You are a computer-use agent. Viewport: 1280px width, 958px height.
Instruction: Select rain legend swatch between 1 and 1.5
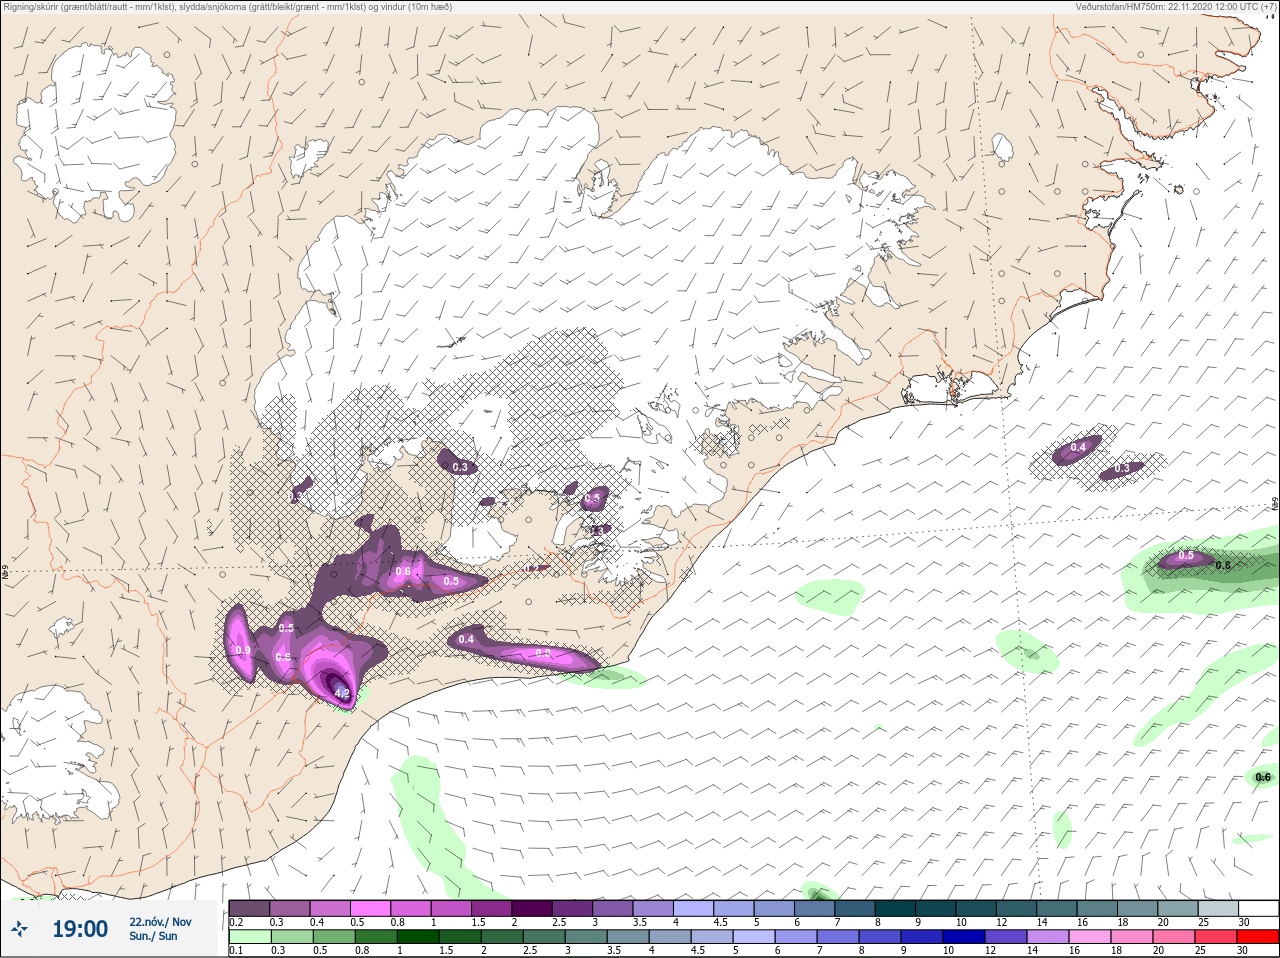click(x=418, y=937)
